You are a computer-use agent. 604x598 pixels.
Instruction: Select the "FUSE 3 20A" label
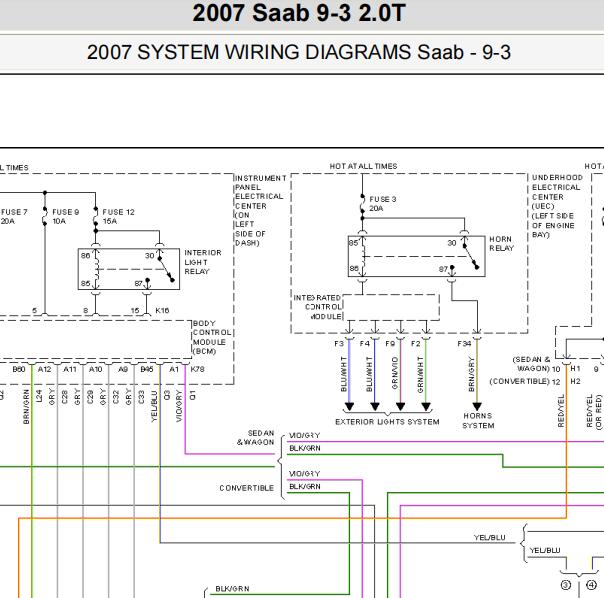(383, 204)
